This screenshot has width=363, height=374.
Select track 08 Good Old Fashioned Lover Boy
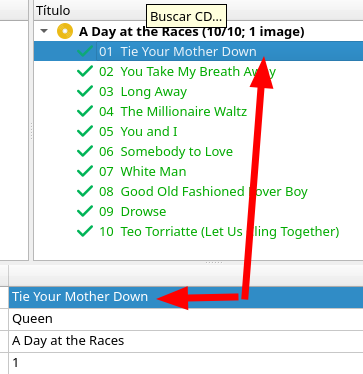point(198,191)
